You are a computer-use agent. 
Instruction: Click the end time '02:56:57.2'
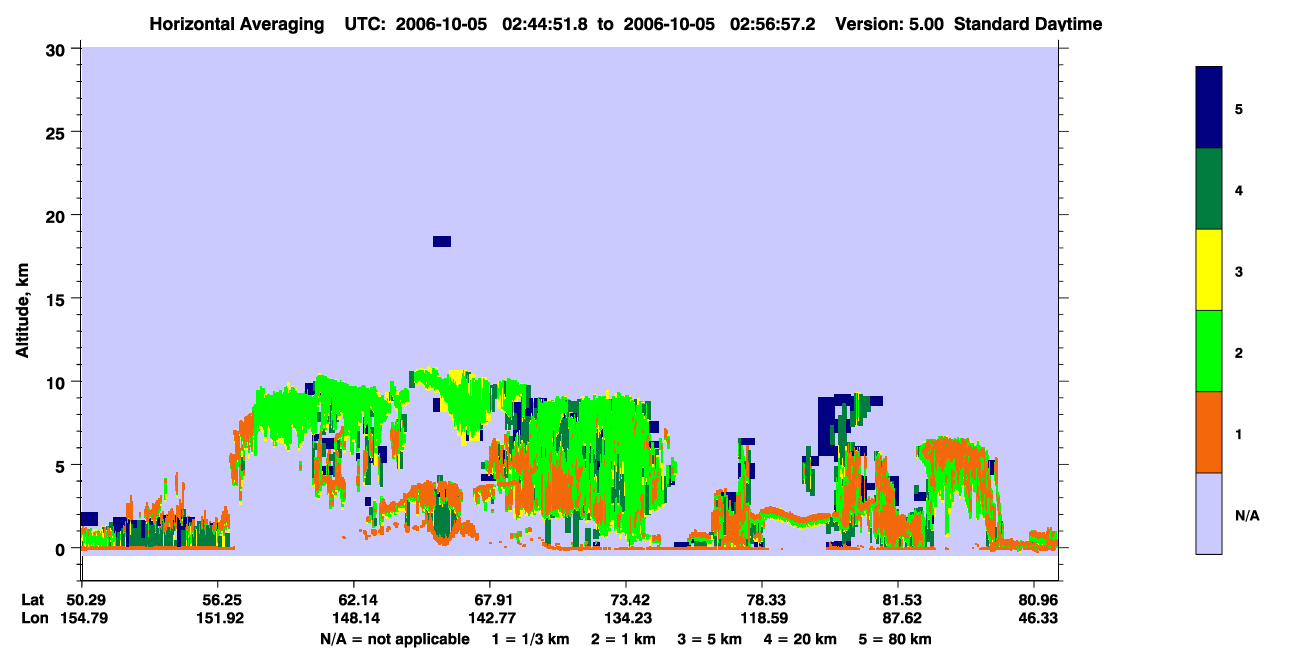(x=773, y=23)
